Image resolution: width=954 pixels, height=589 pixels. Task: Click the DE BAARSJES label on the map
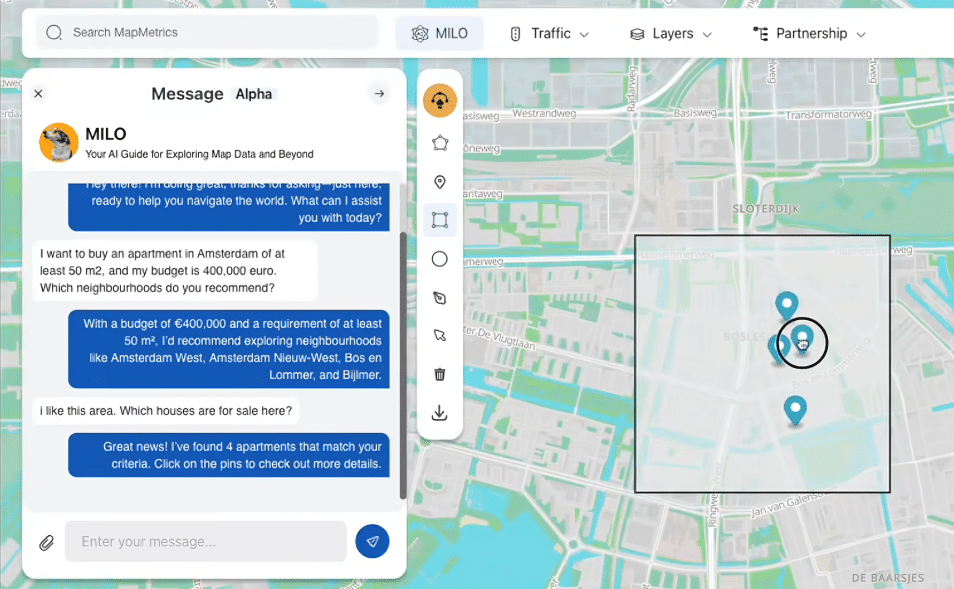(x=888, y=577)
